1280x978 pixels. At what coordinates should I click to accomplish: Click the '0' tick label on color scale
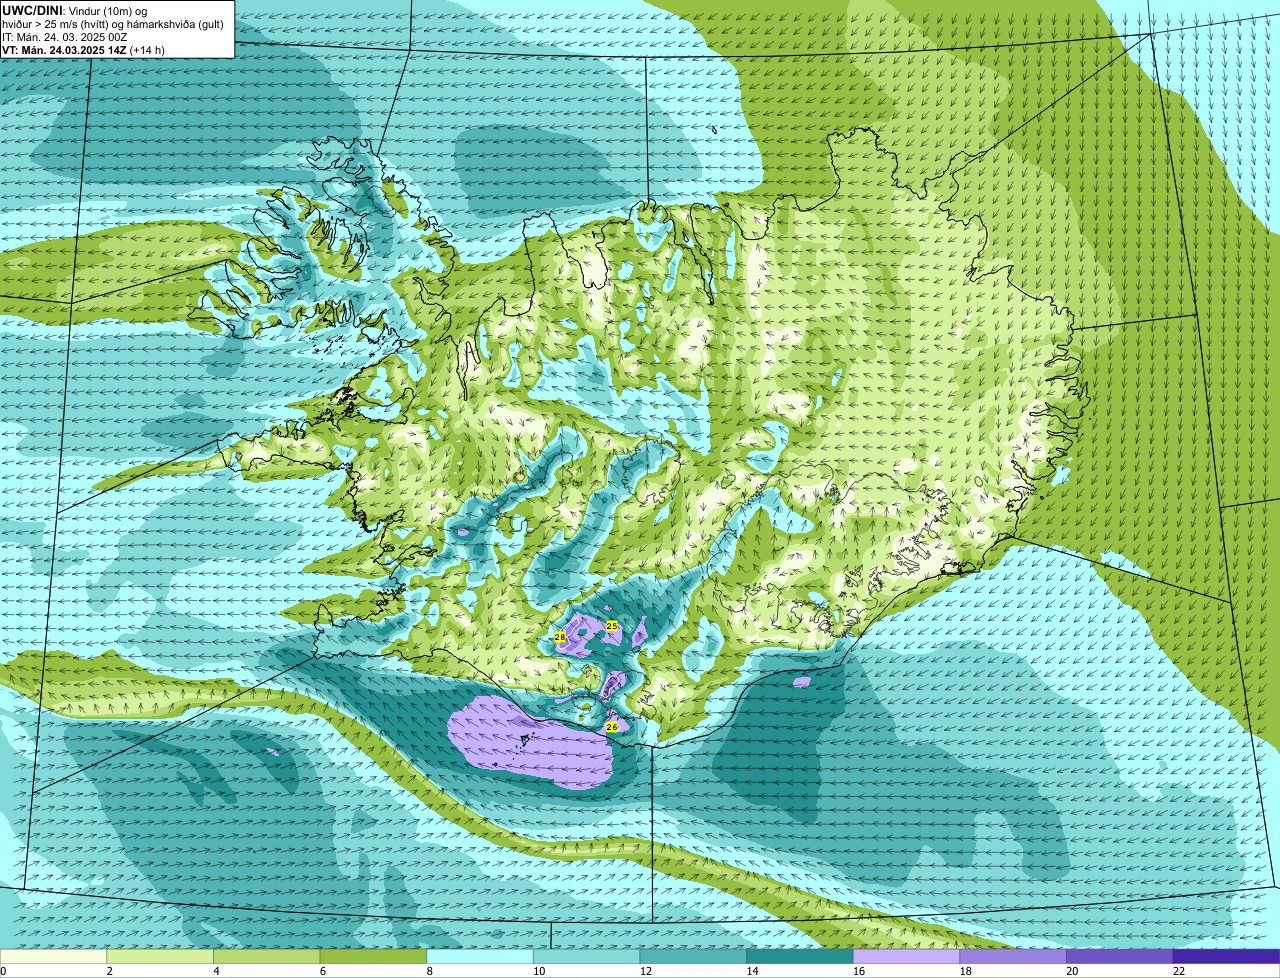click(x=4, y=971)
